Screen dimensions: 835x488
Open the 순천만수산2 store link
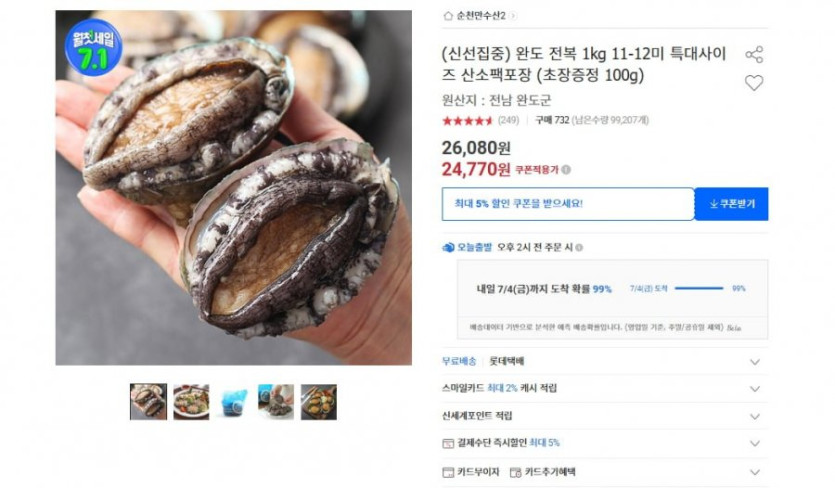(481, 16)
